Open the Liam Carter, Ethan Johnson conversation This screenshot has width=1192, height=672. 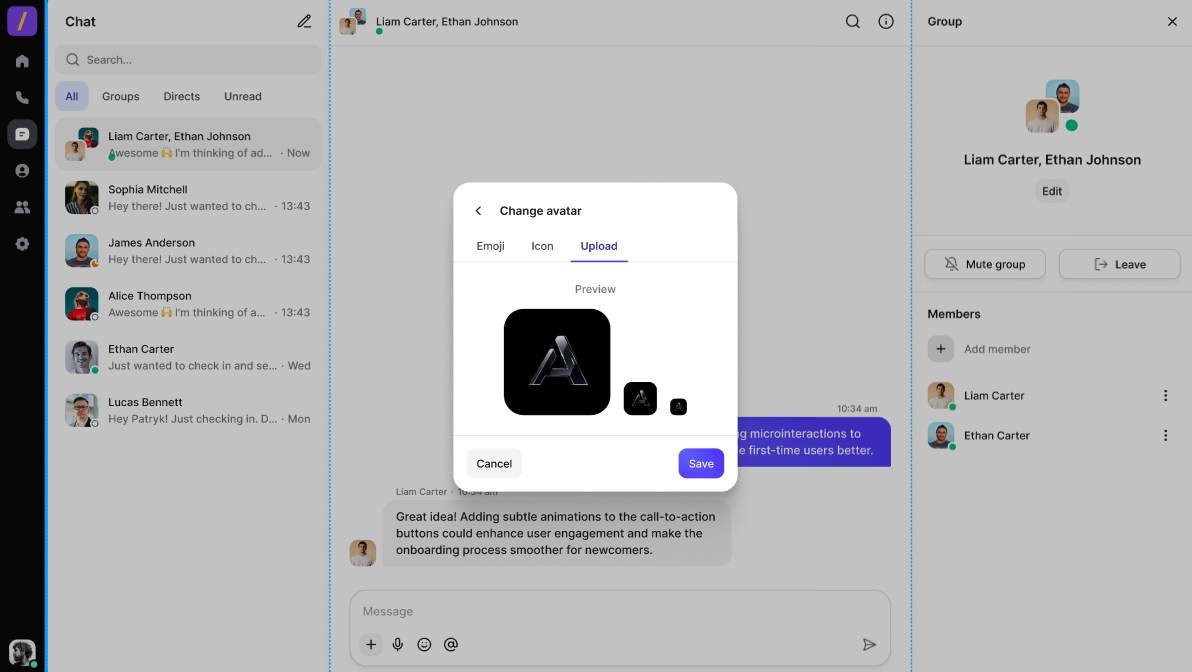pos(188,144)
